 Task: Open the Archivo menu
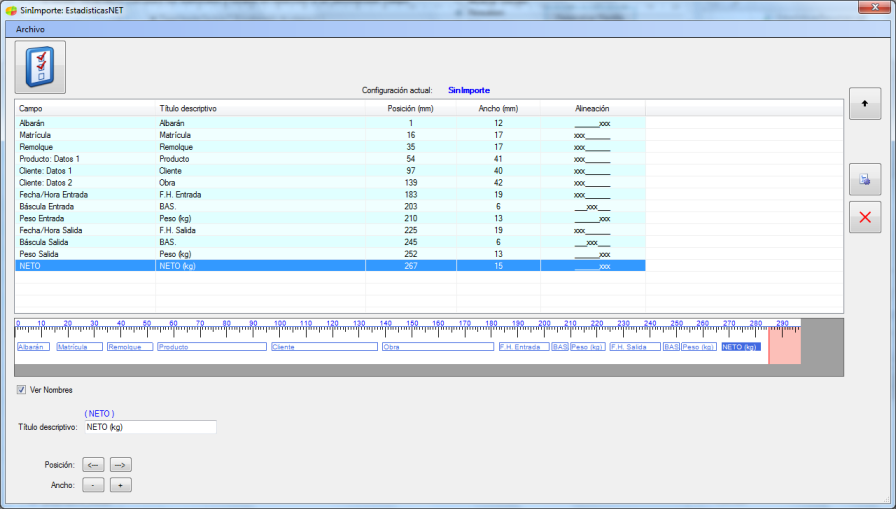click(30, 29)
